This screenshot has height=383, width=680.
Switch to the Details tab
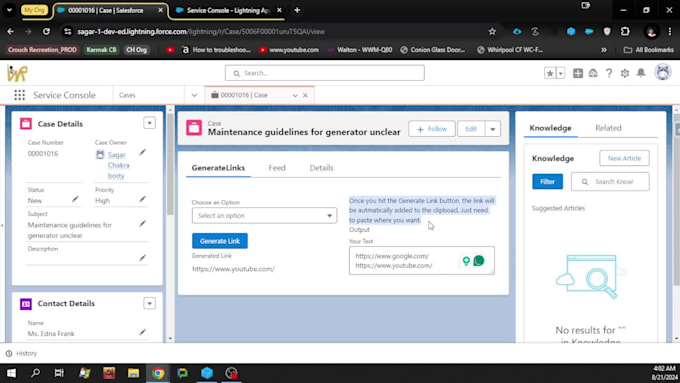pyautogui.click(x=321, y=168)
